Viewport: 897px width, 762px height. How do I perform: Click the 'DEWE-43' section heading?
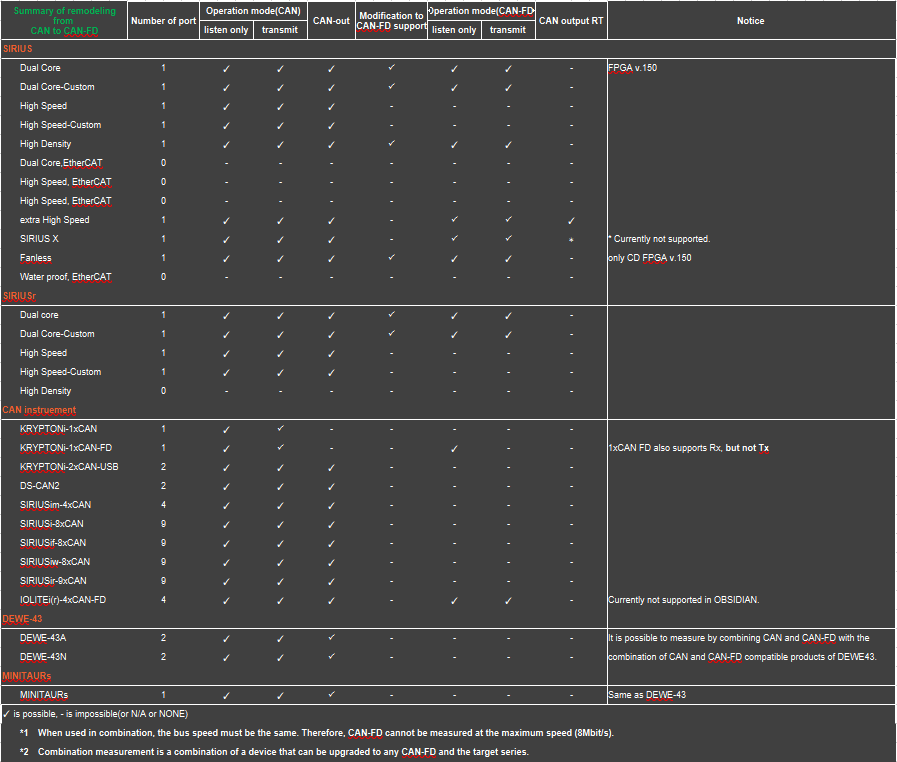click(22, 618)
